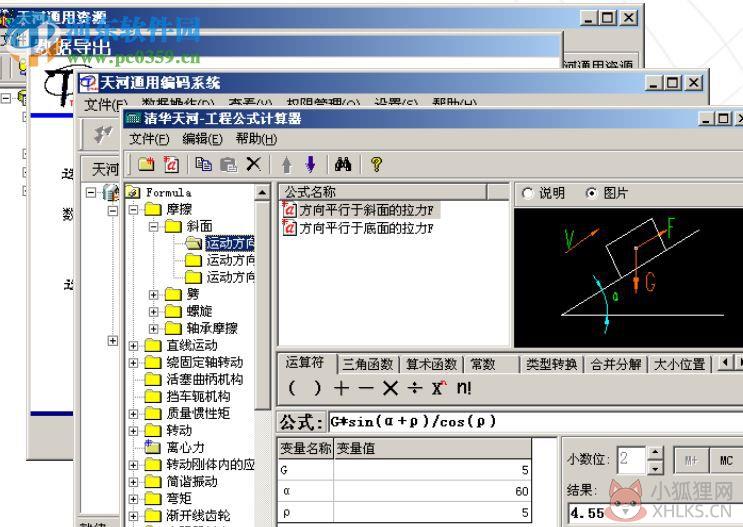Click the new folder toolbar icon
This screenshot has height=527, width=743.
click(146, 164)
